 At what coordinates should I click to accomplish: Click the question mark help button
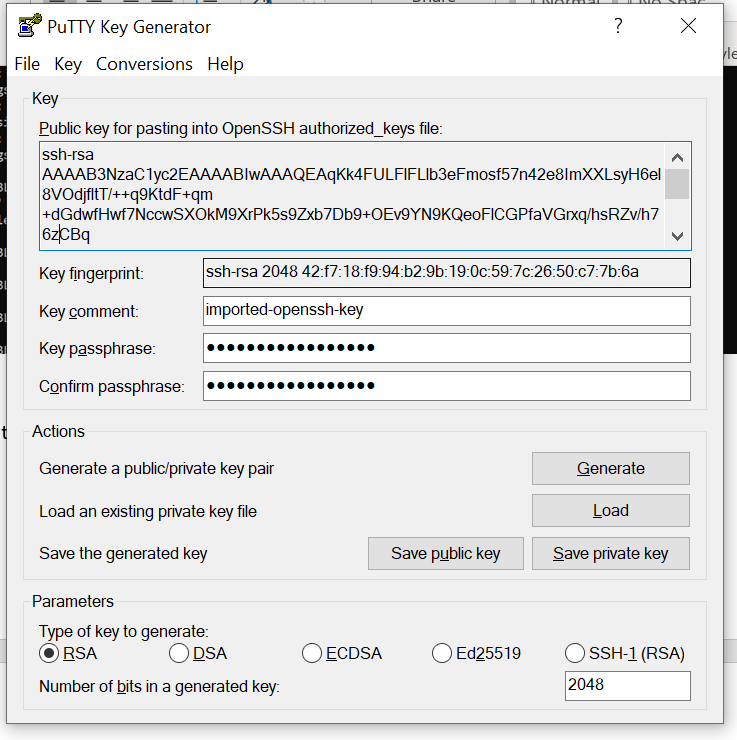click(618, 26)
